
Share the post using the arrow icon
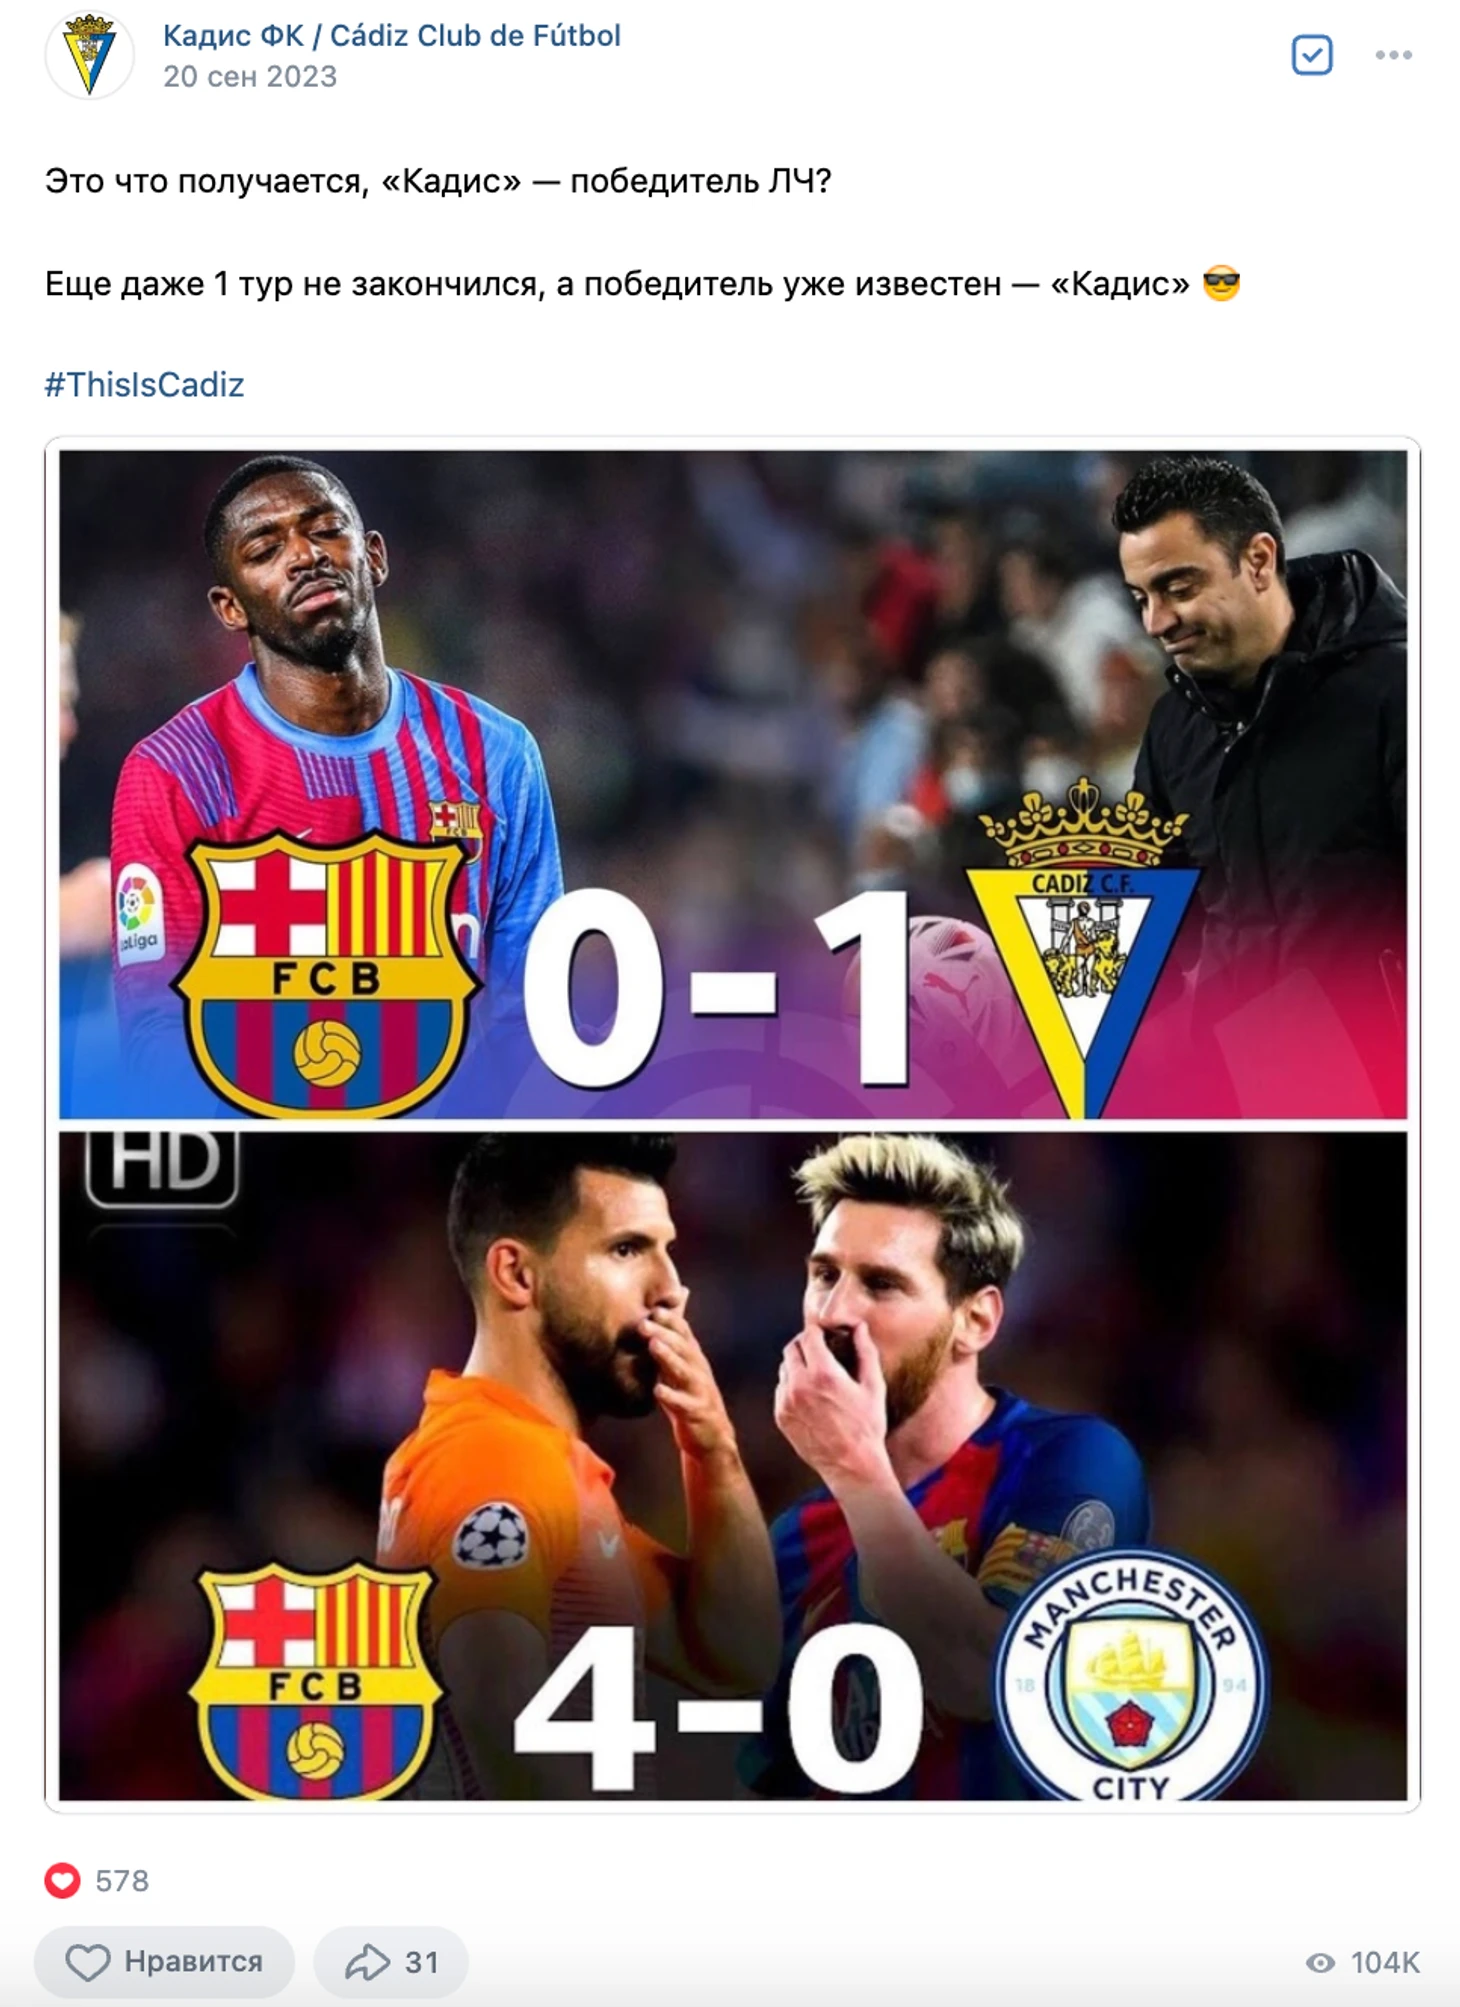pos(367,1962)
